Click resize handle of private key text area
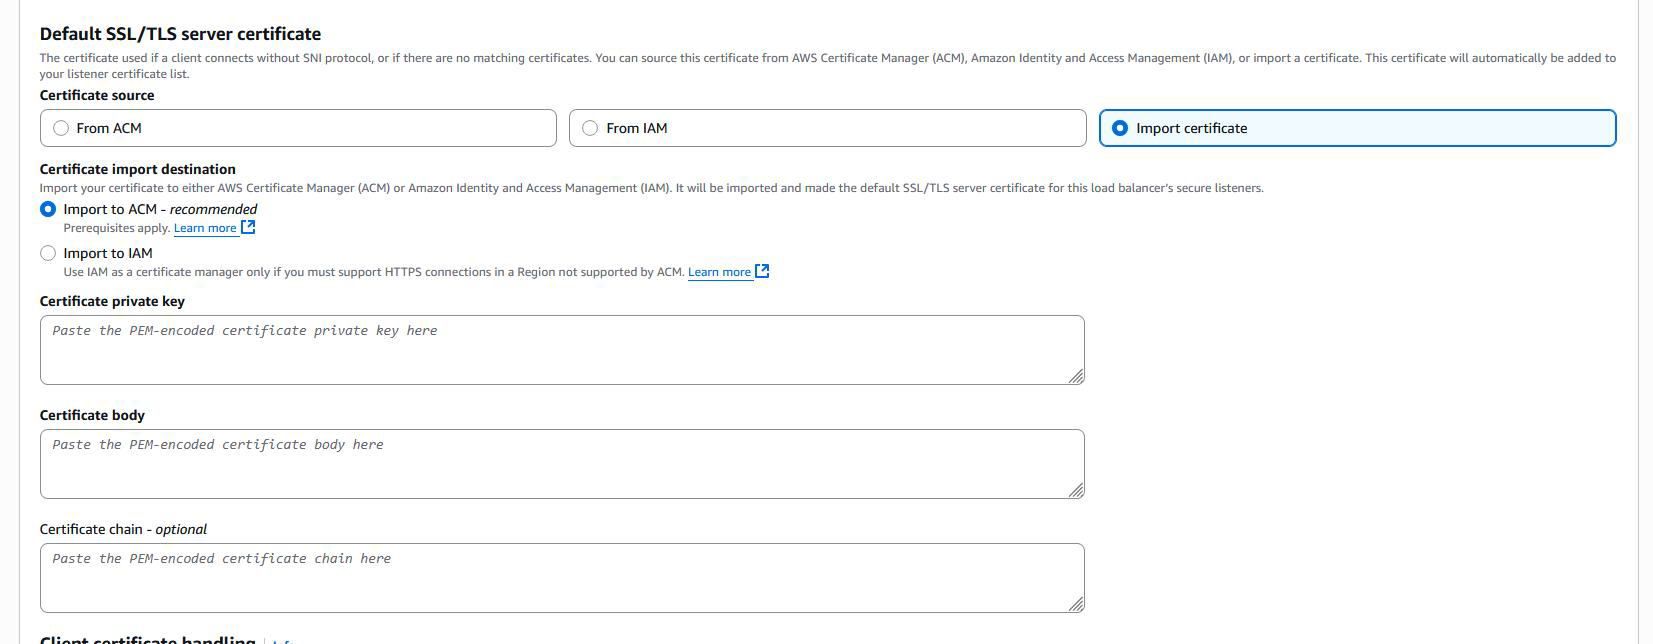 click(x=1076, y=376)
